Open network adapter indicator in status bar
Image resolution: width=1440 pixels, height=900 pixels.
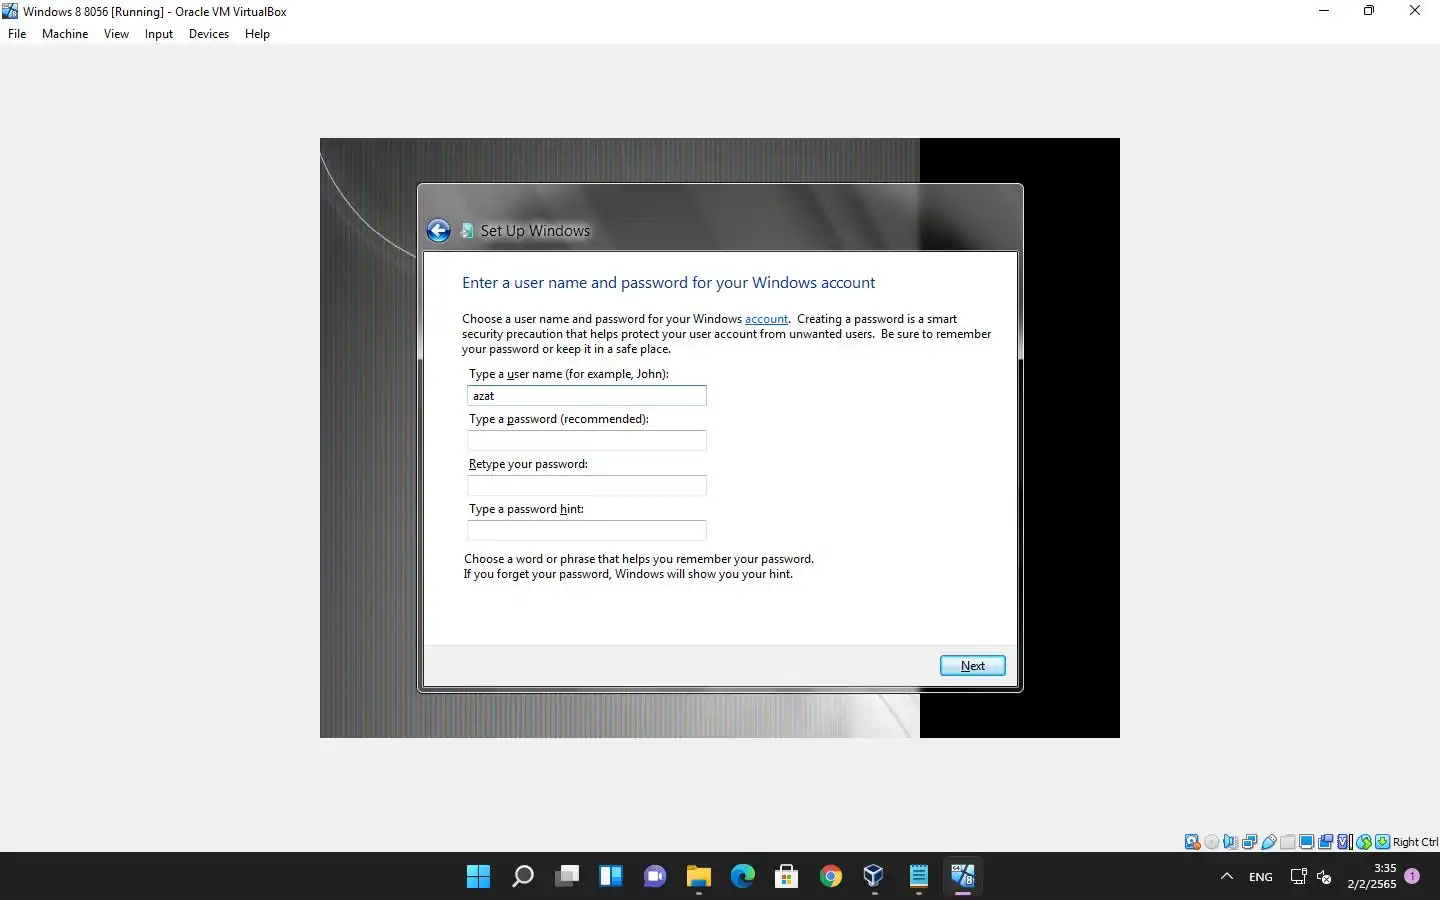coord(1250,842)
